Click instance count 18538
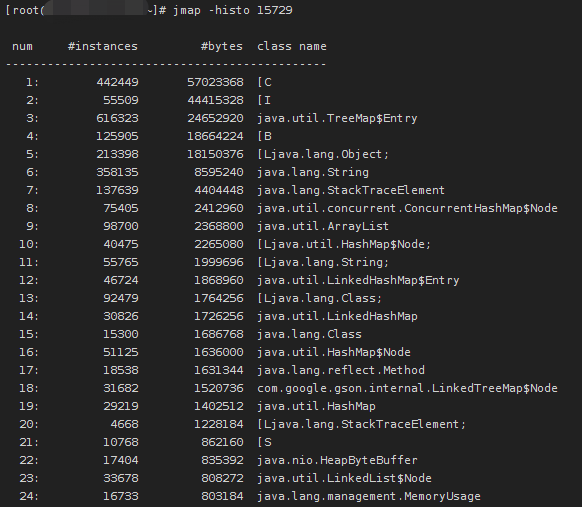The height and width of the screenshot is (507, 582). click(x=121, y=370)
